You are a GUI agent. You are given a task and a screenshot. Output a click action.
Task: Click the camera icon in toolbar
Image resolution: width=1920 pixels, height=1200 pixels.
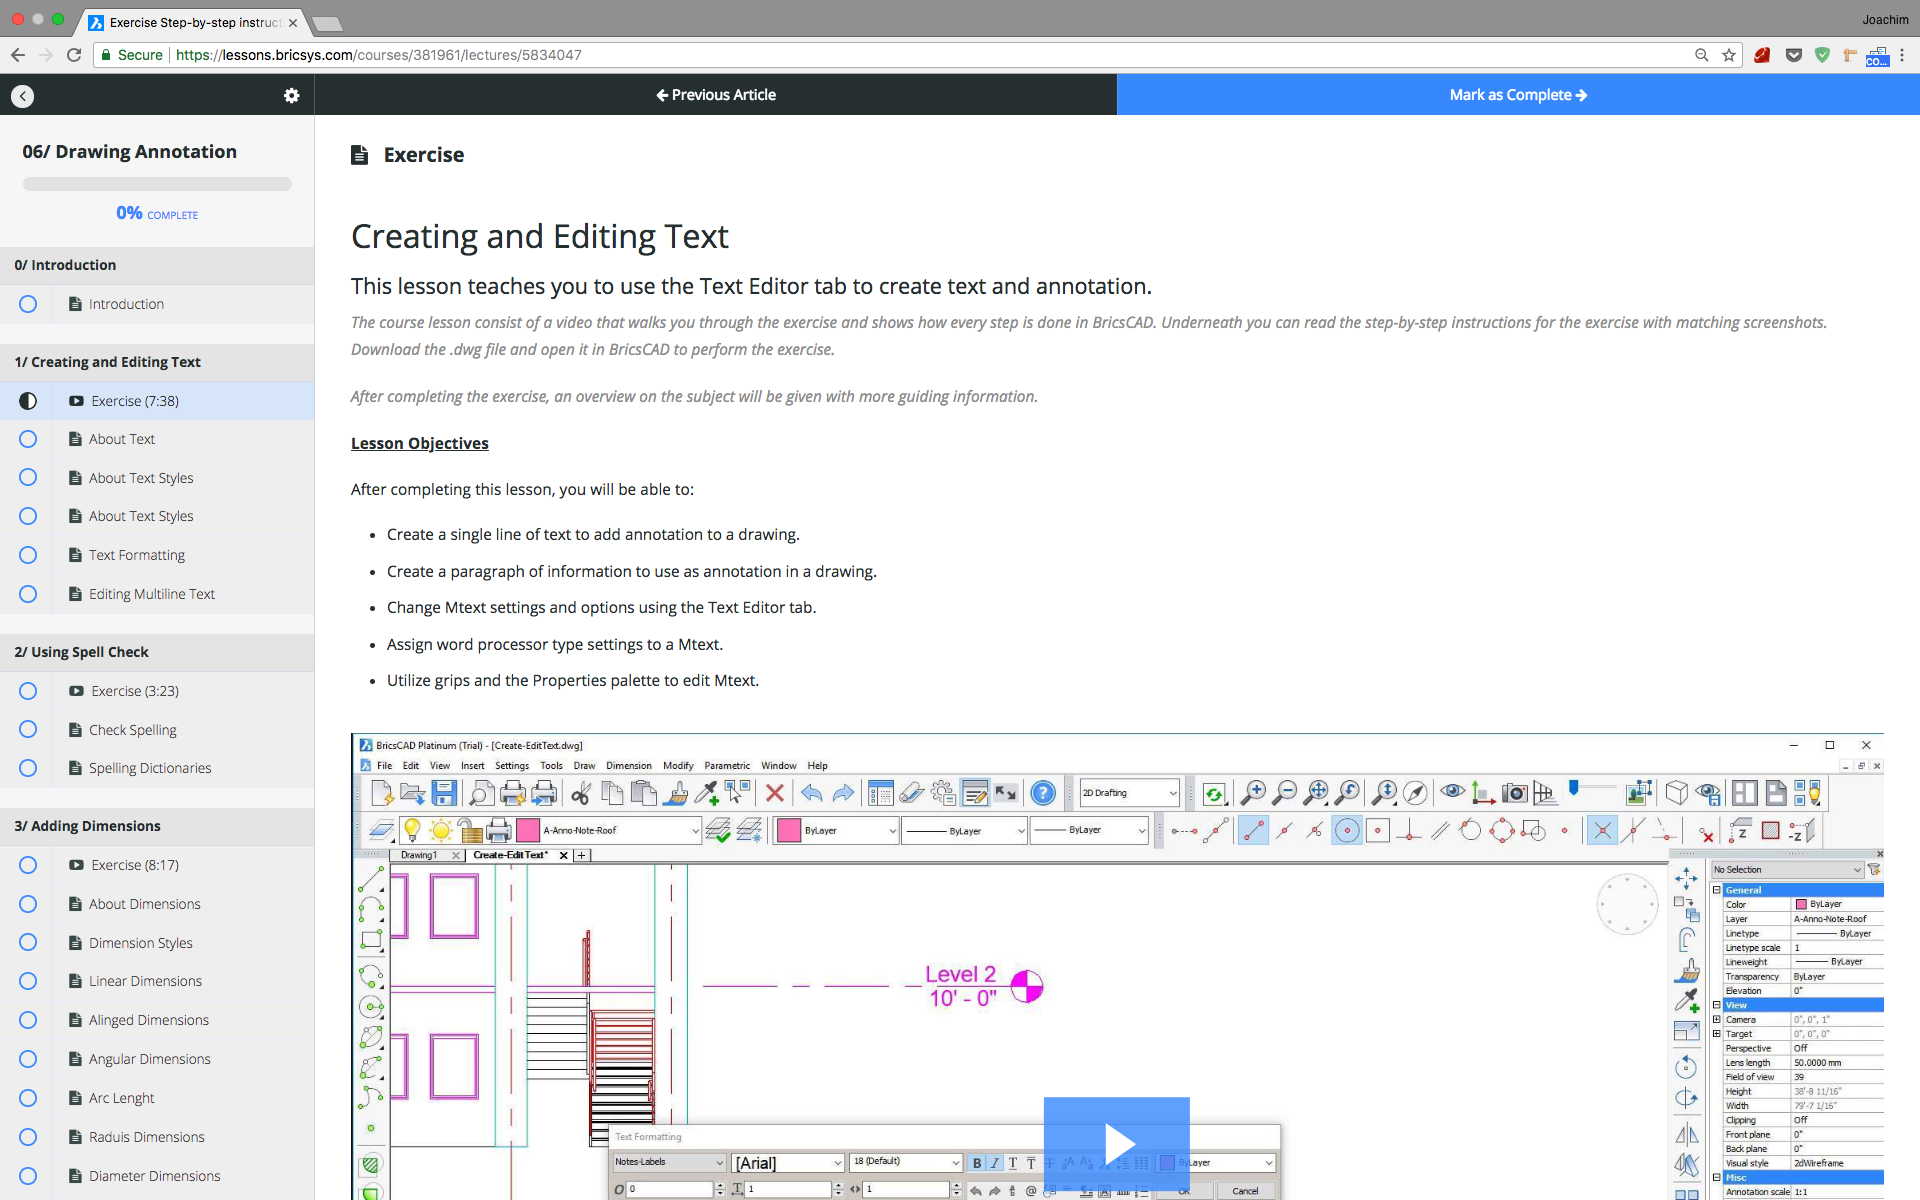point(1515,793)
